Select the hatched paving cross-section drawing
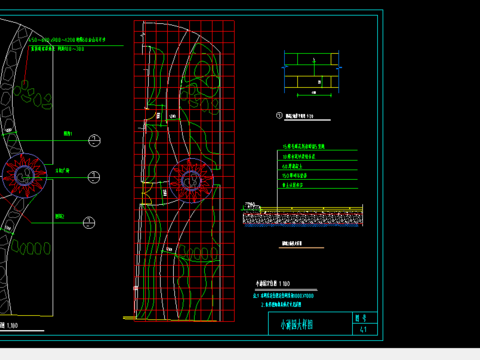 (303, 215)
